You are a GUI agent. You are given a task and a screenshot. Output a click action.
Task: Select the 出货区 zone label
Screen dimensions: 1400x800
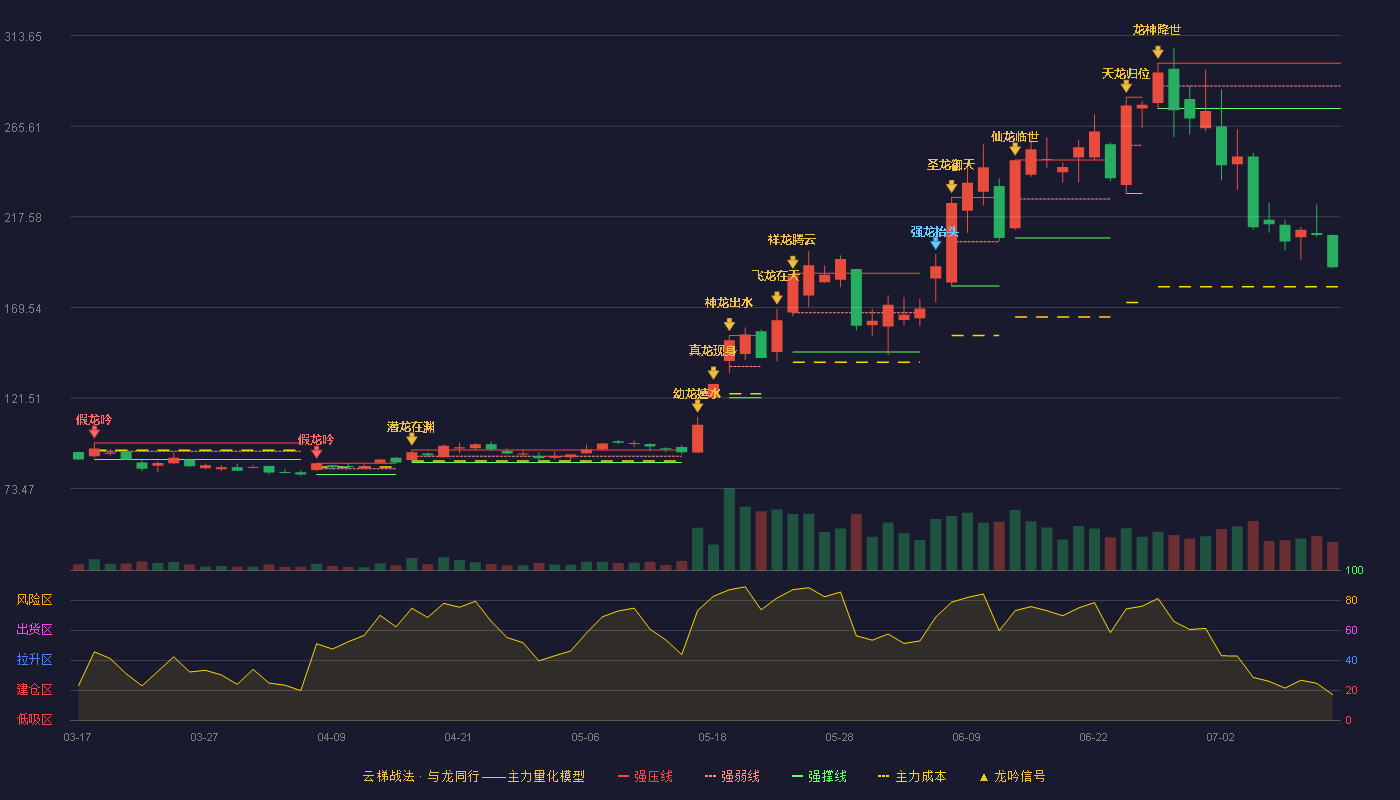tap(34, 630)
